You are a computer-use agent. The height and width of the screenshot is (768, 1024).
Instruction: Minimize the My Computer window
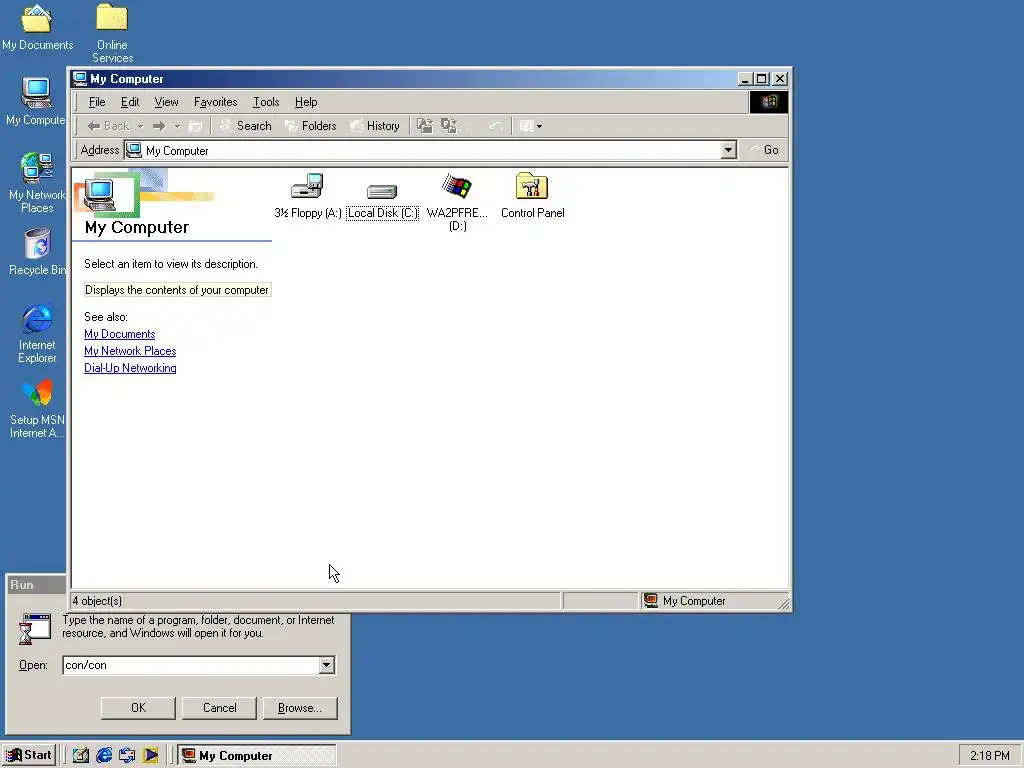745,78
